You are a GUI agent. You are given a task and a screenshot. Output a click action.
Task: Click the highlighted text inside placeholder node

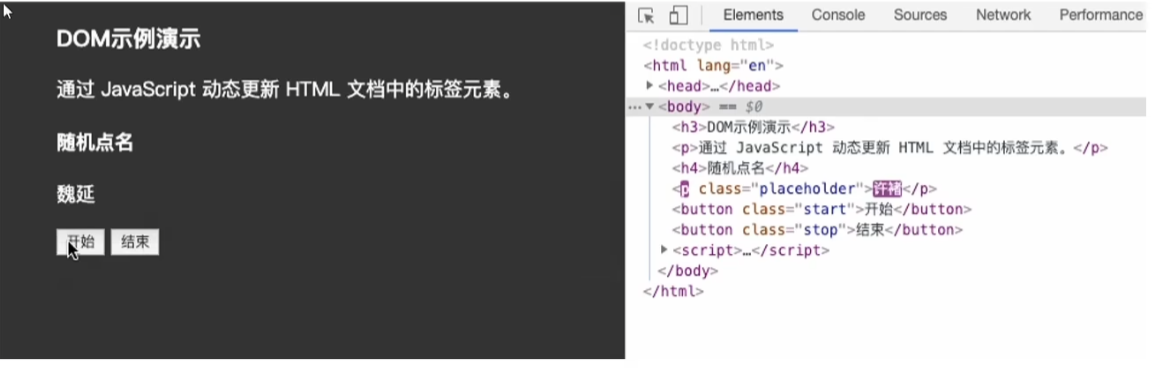pyautogui.click(x=887, y=188)
